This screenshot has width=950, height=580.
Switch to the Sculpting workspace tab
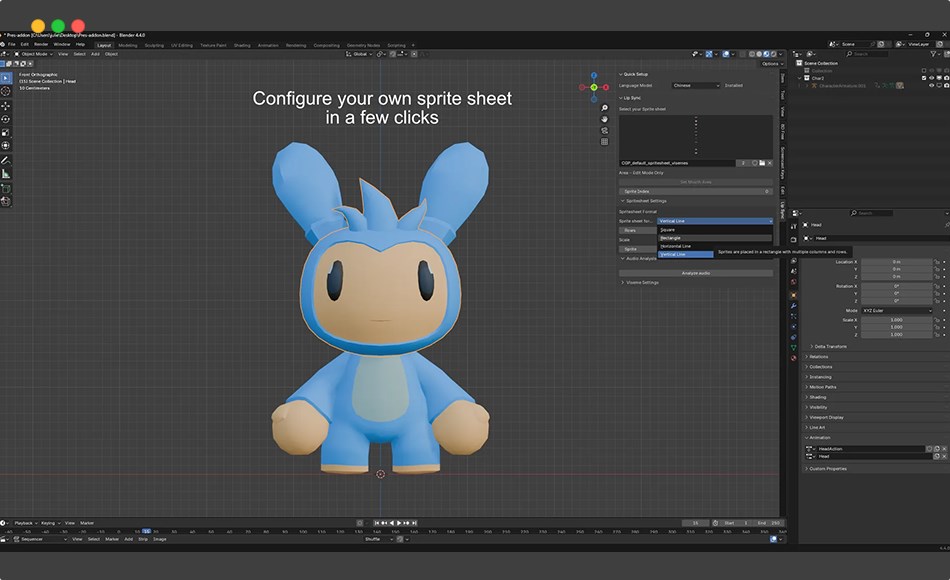click(x=154, y=45)
